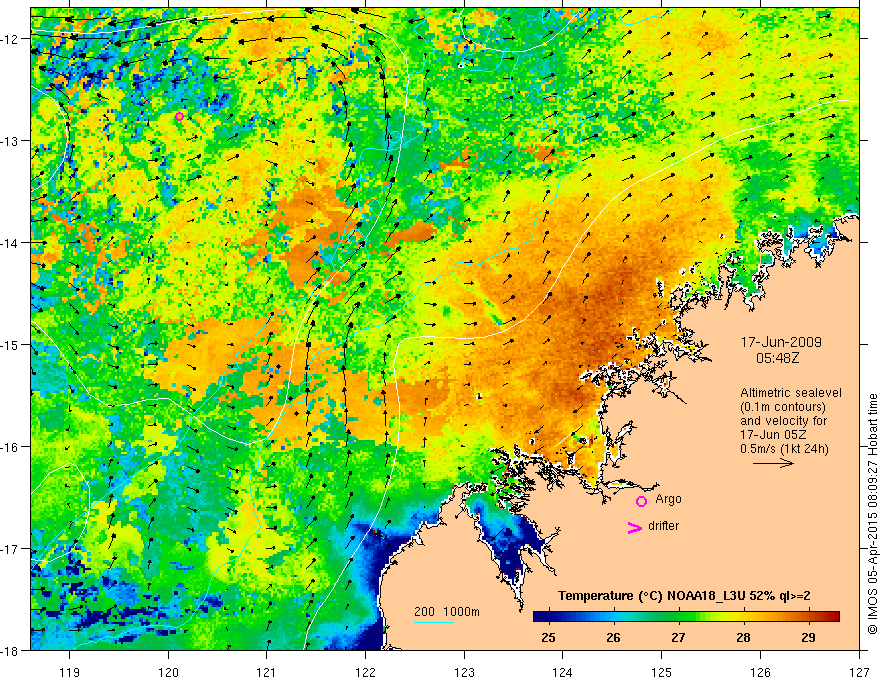880x680 pixels.
Task: Click the latitude axis label -18
Action: tap(10, 650)
